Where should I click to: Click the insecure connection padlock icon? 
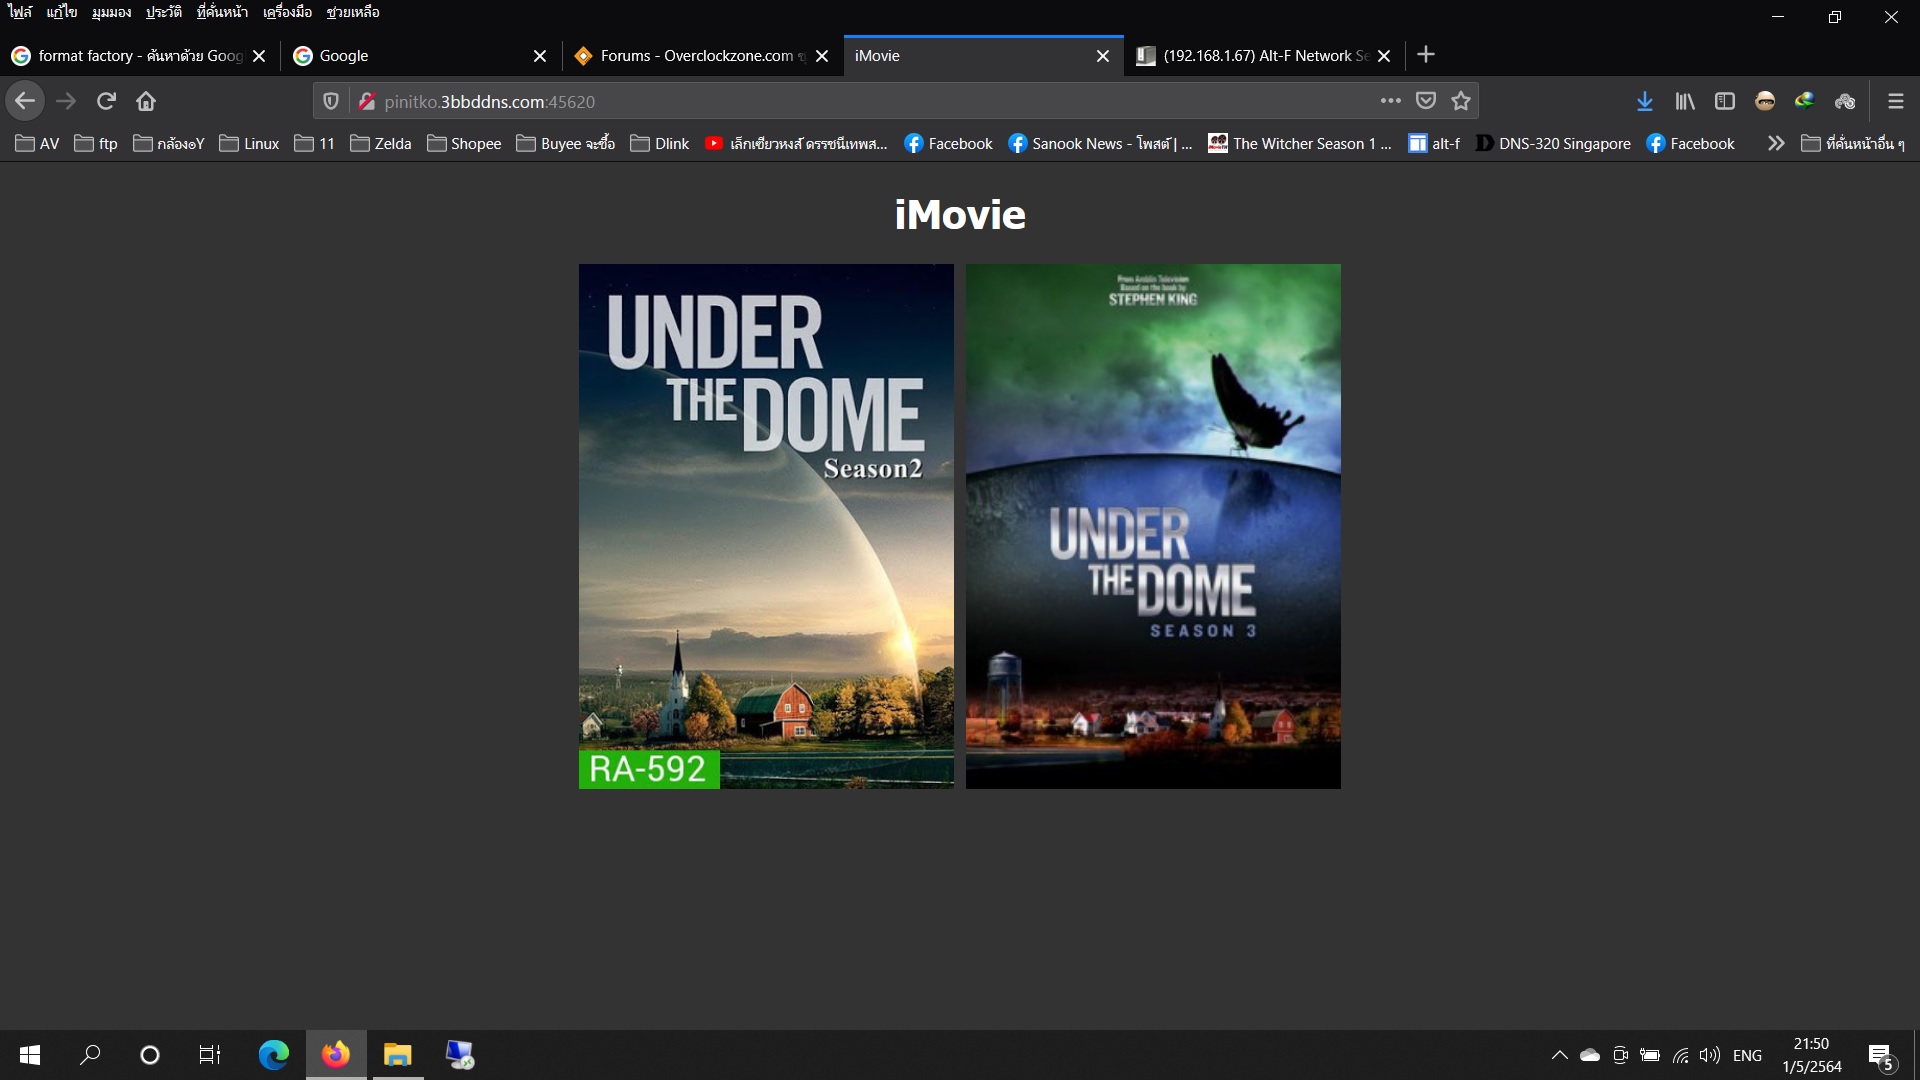tap(367, 101)
